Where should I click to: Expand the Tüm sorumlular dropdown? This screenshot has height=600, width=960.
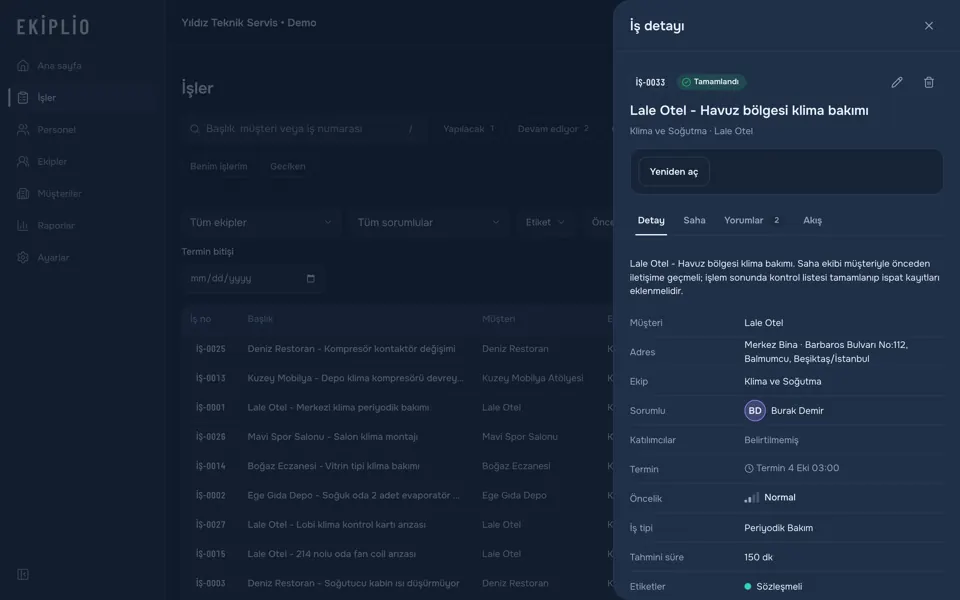tap(429, 222)
